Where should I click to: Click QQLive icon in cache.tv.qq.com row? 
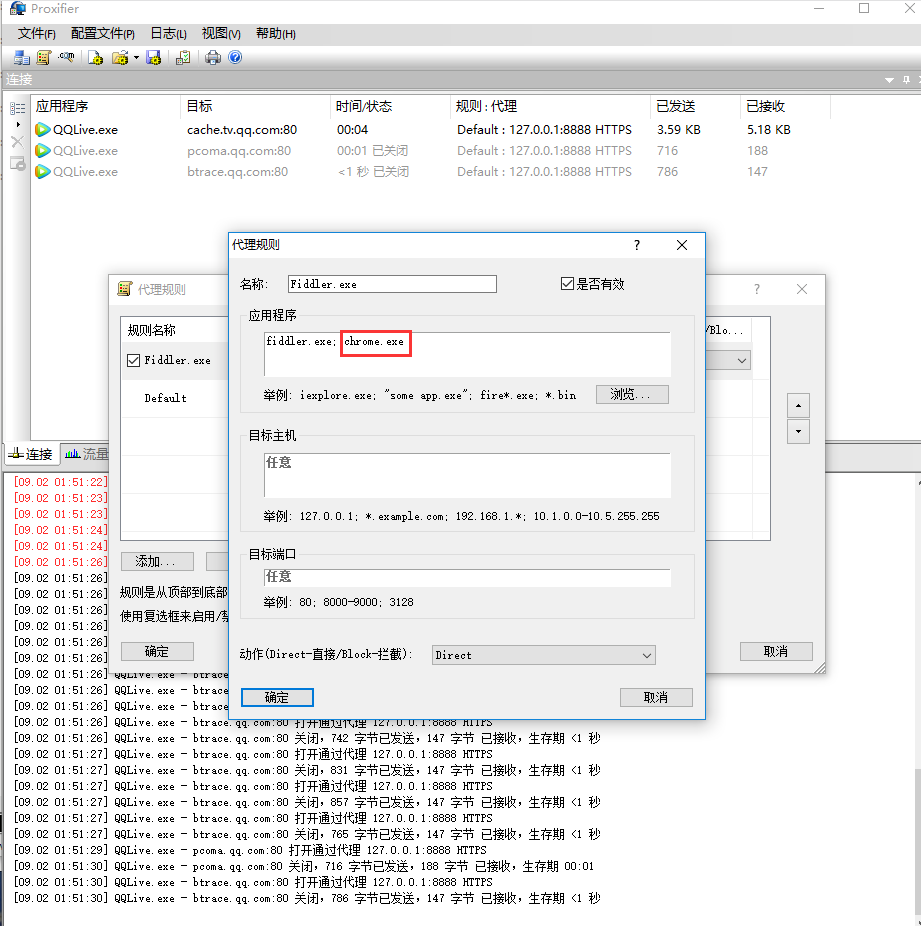(42, 129)
